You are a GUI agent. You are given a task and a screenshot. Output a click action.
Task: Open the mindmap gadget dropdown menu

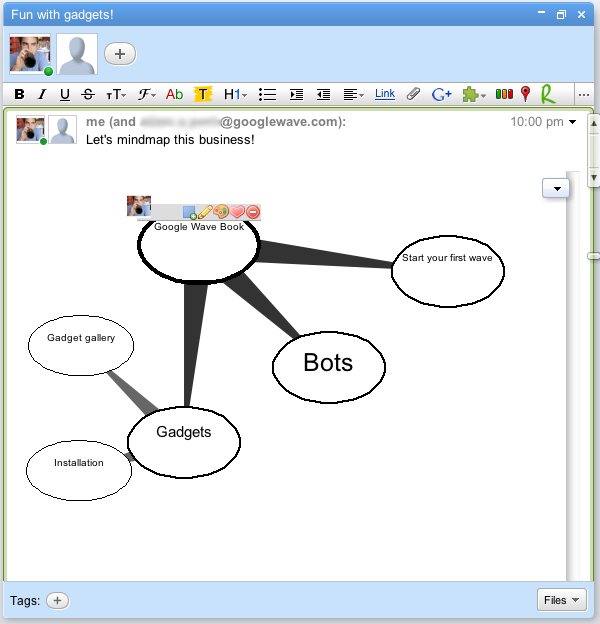pyautogui.click(x=556, y=188)
